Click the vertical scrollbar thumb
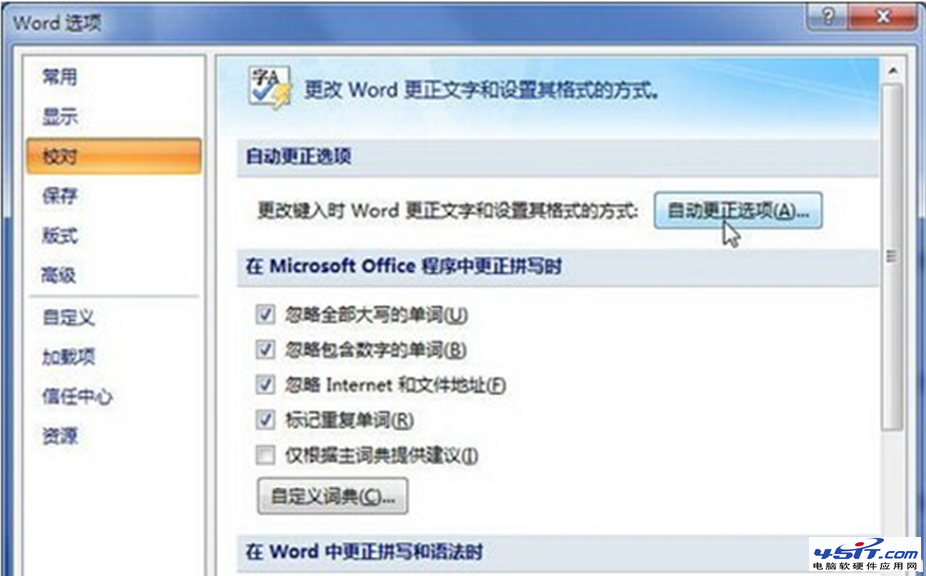The height and width of the screenshot is (576, 926). coord(892,257)
